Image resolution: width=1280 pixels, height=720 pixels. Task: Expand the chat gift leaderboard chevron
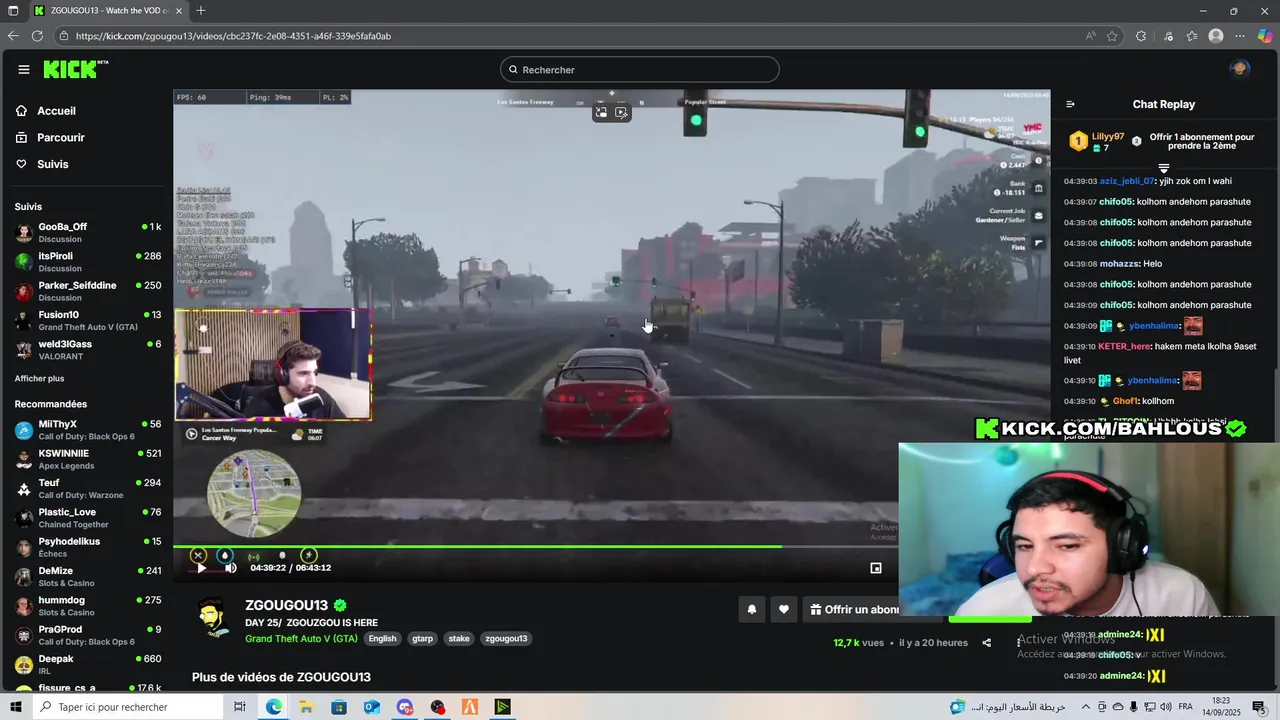pos(1164,168)
